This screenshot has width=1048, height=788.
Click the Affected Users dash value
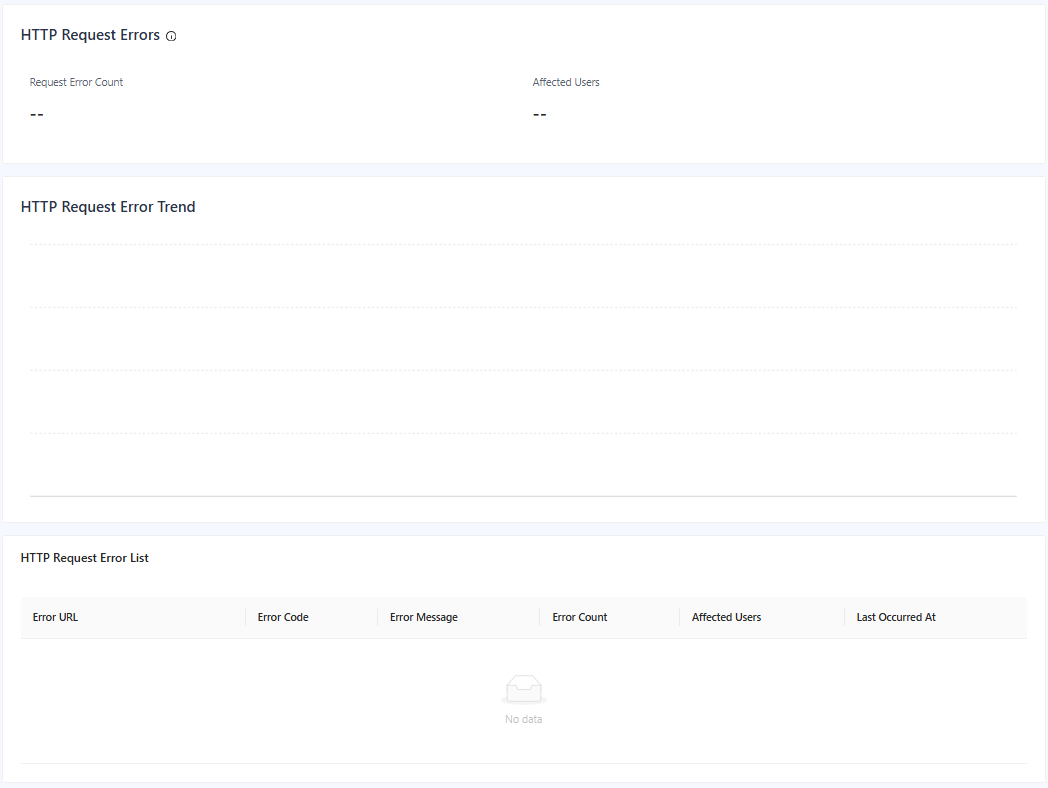pos(540,114)
